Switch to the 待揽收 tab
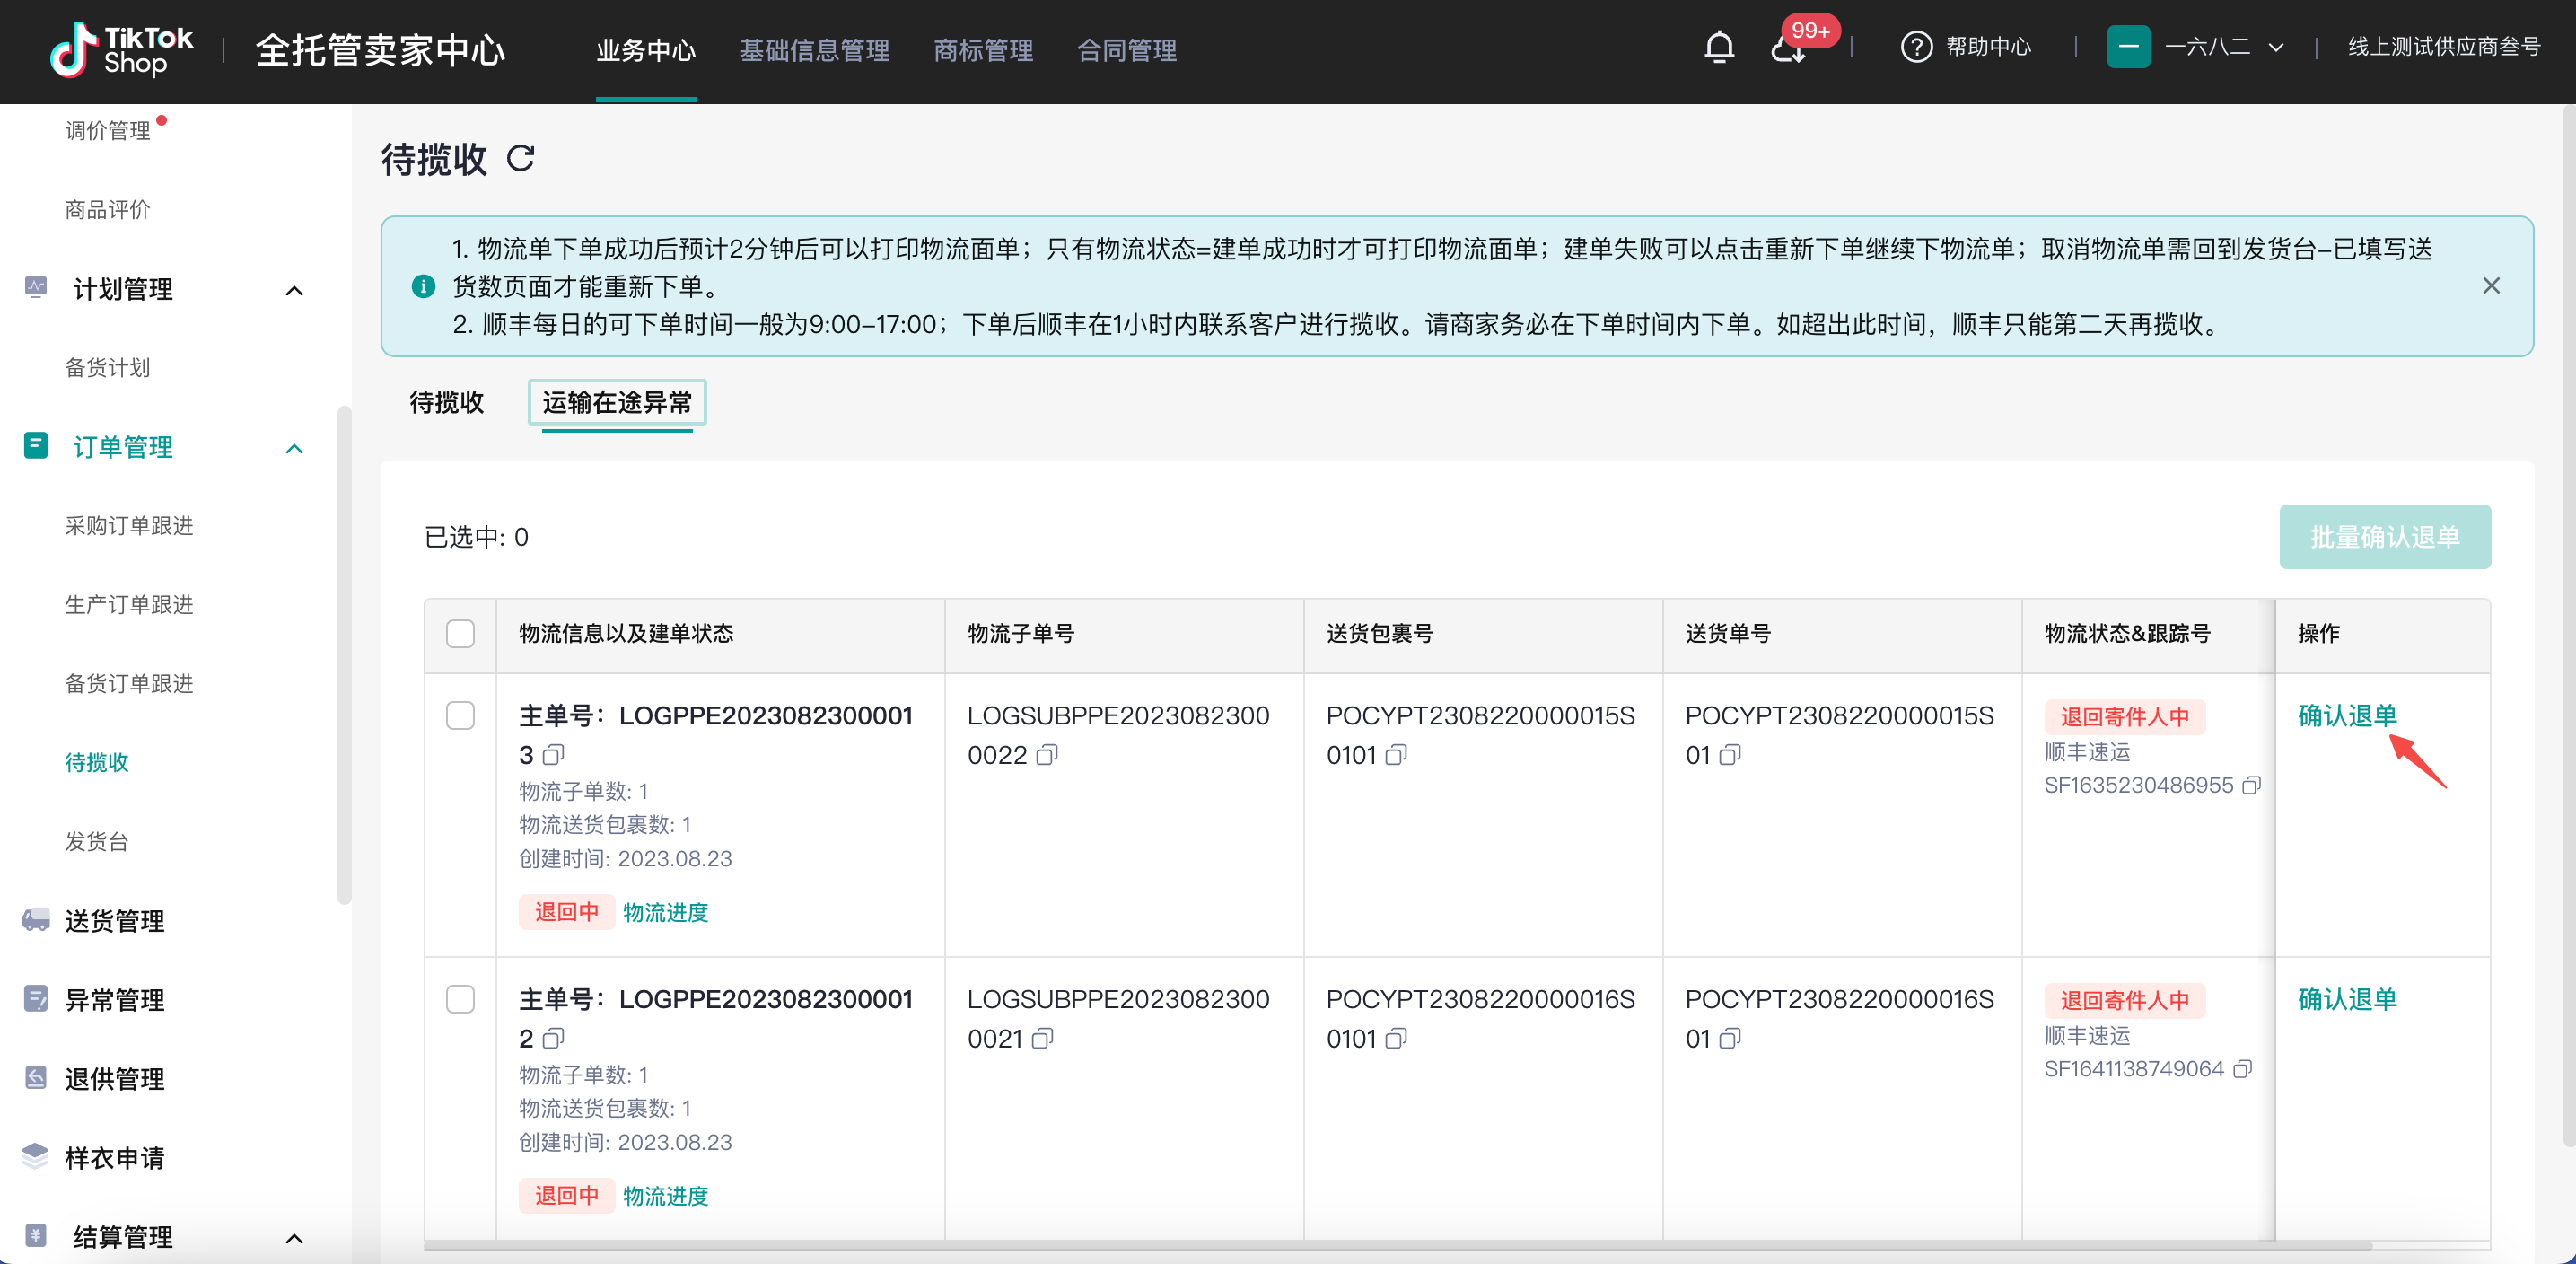Image resolution: width=2576 pixels, height=1264 pixels. tap(447, 402)
